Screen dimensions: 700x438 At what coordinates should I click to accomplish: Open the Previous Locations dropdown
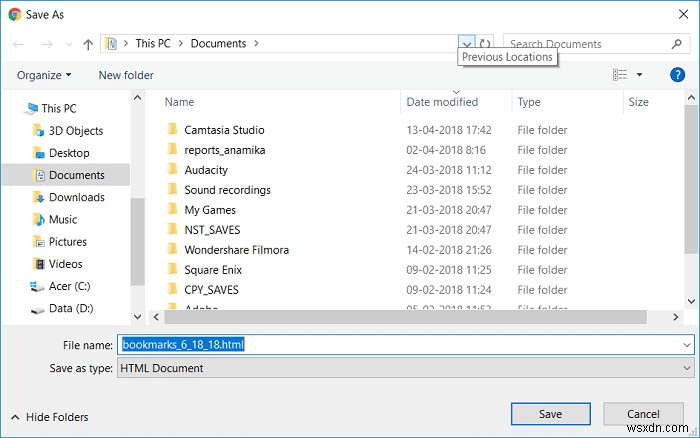[x=467, y=43]
